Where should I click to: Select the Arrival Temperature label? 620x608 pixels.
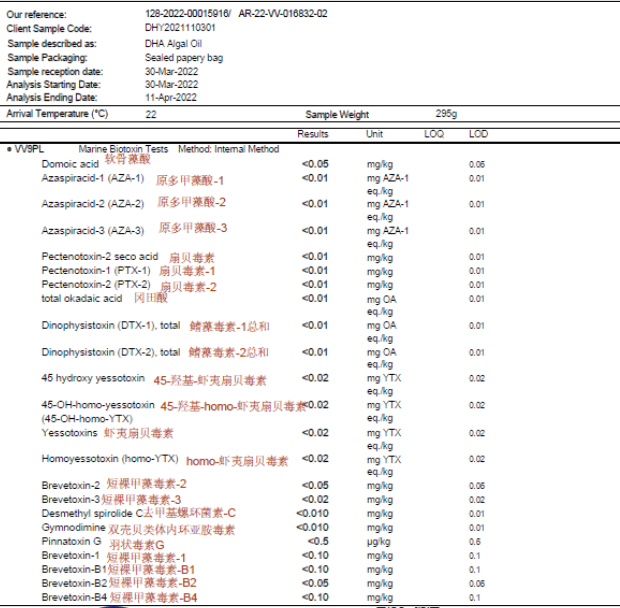(x=57, y=115)
